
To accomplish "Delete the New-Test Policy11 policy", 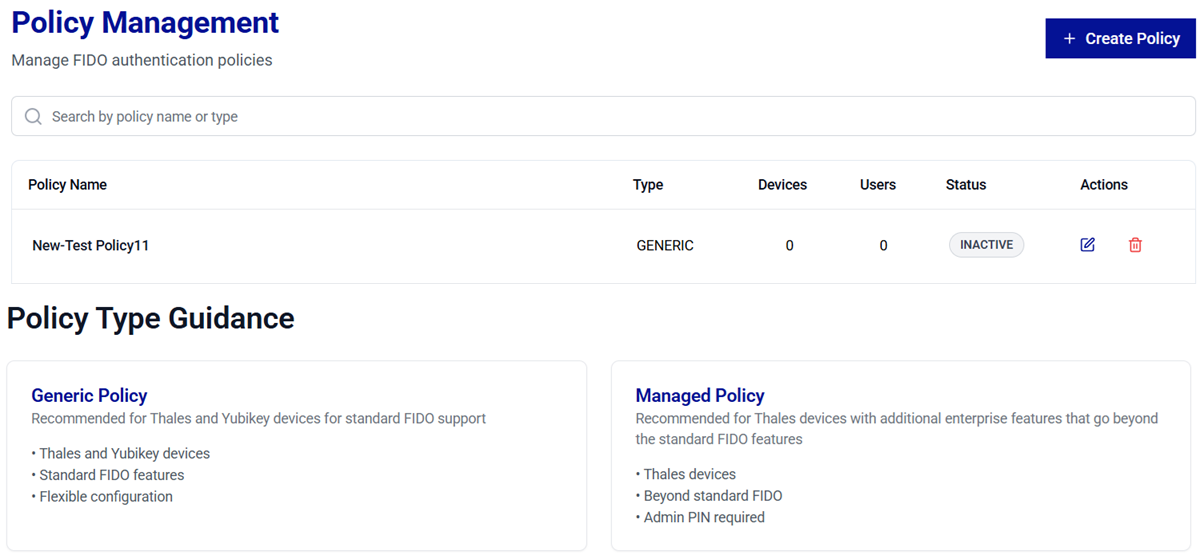I will (x=1135, y=245).
